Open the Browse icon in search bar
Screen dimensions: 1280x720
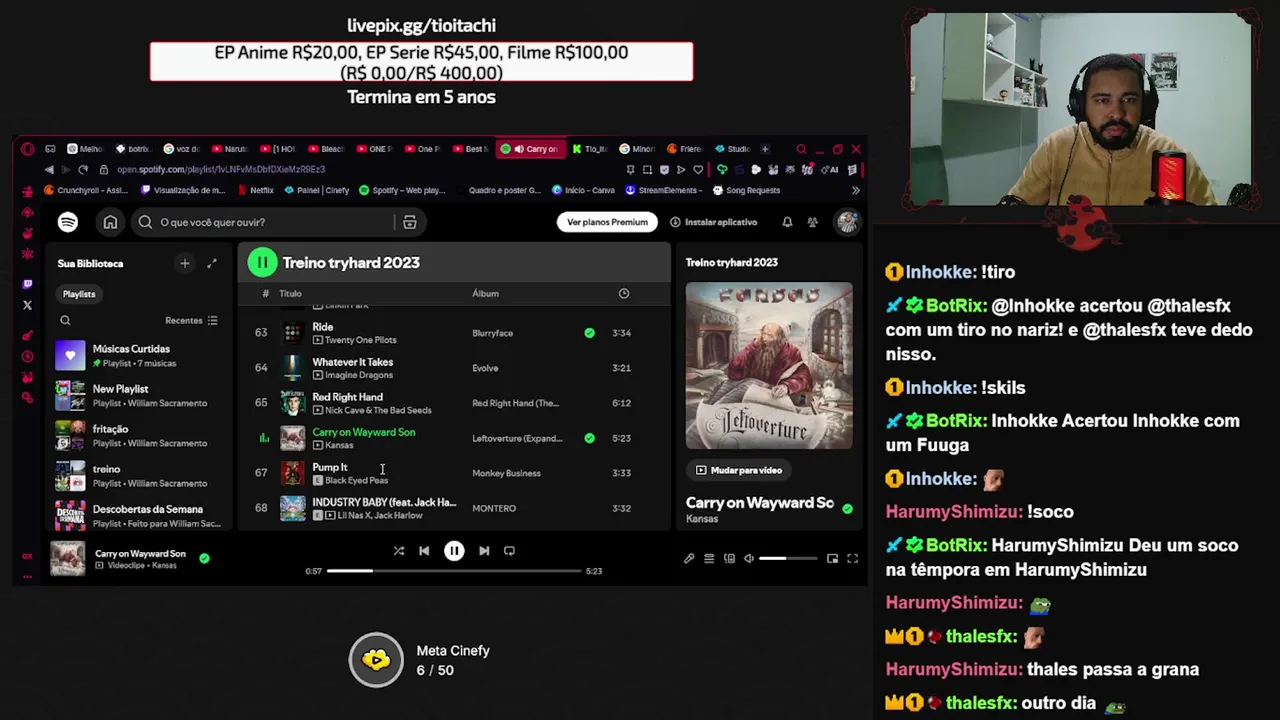coord(409,222)
